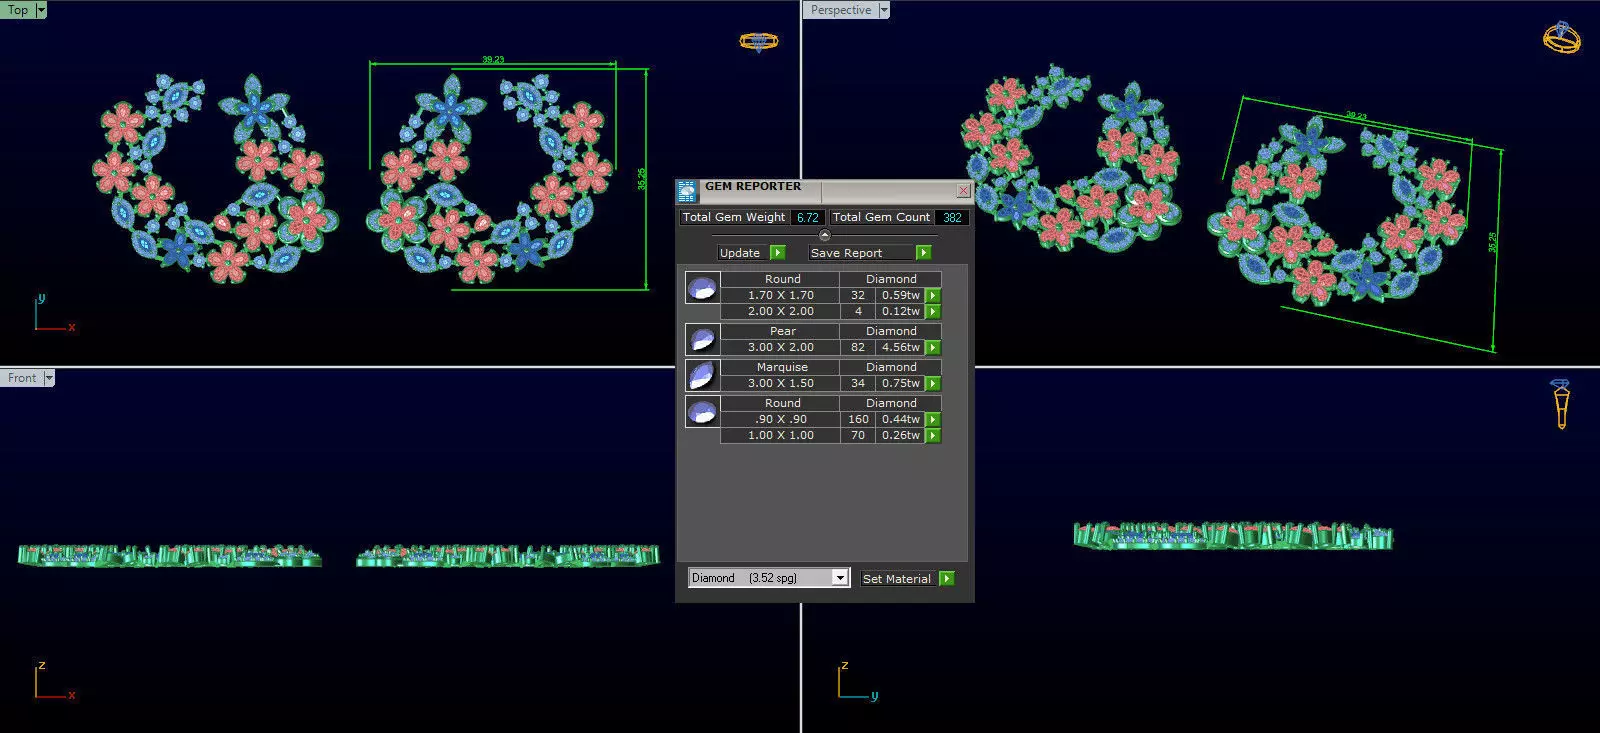This screenshot has height=733, width=1600.
Task: Click green arrow for .90 X .90 row
Action: (x=933, y=420)
